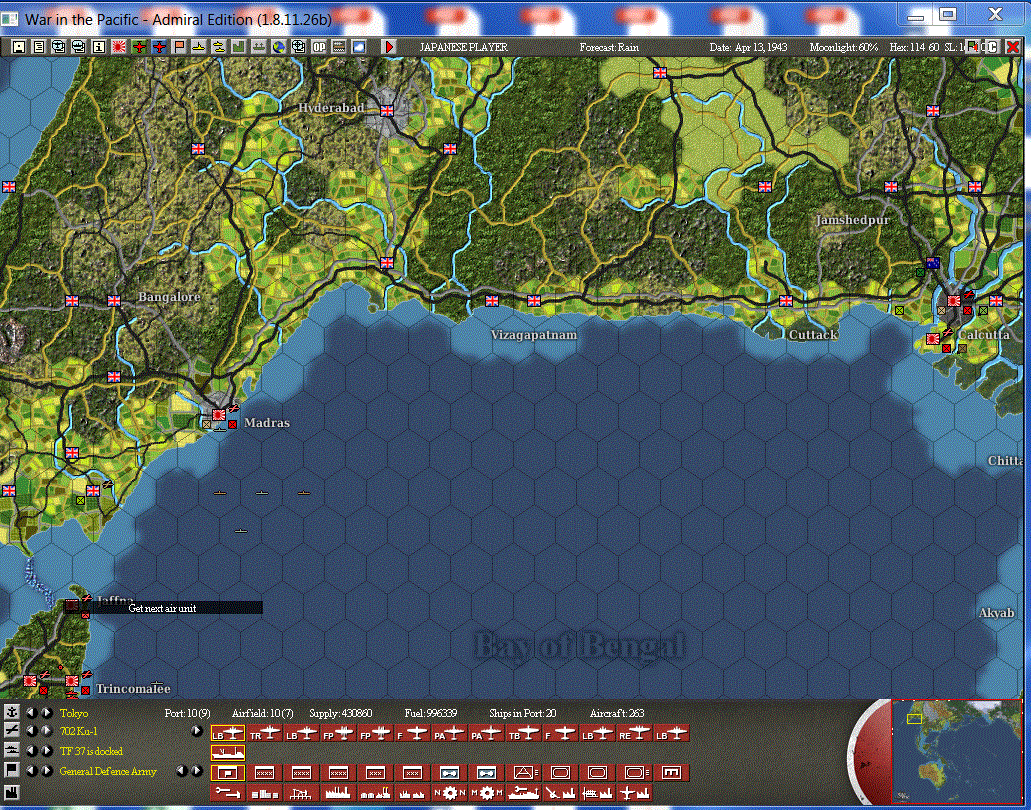Image resolution: width=1031 pixels, height=810 pixels.
Task: Click 'General Defence Army' unit name
Action: point(108,771)
